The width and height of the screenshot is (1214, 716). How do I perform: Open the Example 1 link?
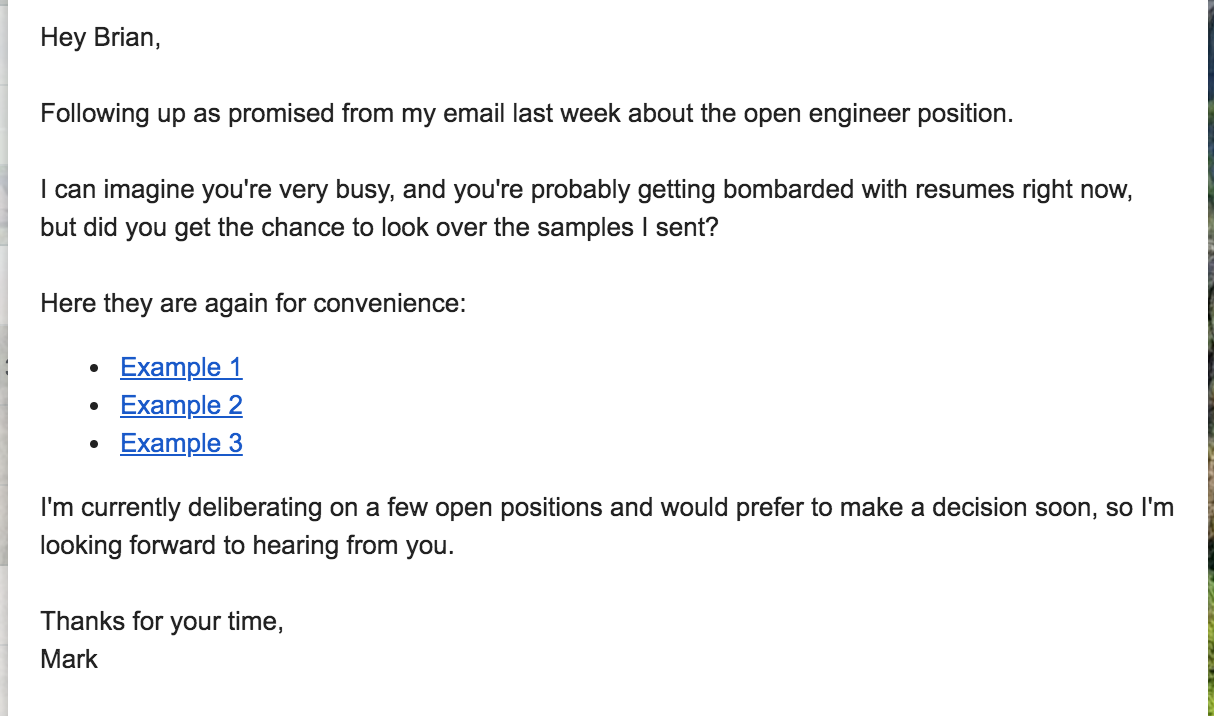(x=181, y=367)
